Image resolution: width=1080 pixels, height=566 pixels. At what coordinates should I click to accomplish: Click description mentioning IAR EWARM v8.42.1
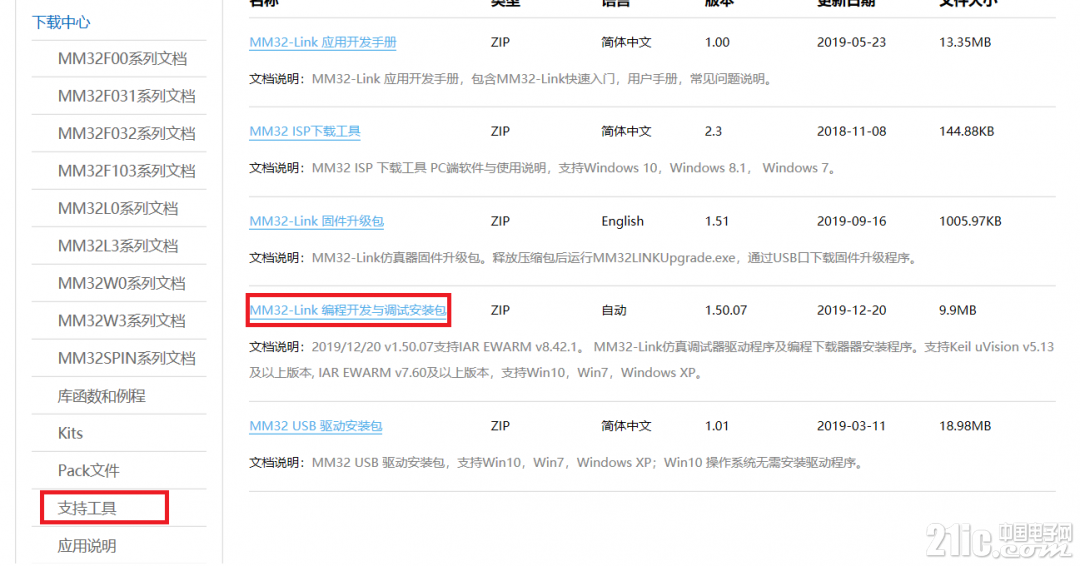652,359
